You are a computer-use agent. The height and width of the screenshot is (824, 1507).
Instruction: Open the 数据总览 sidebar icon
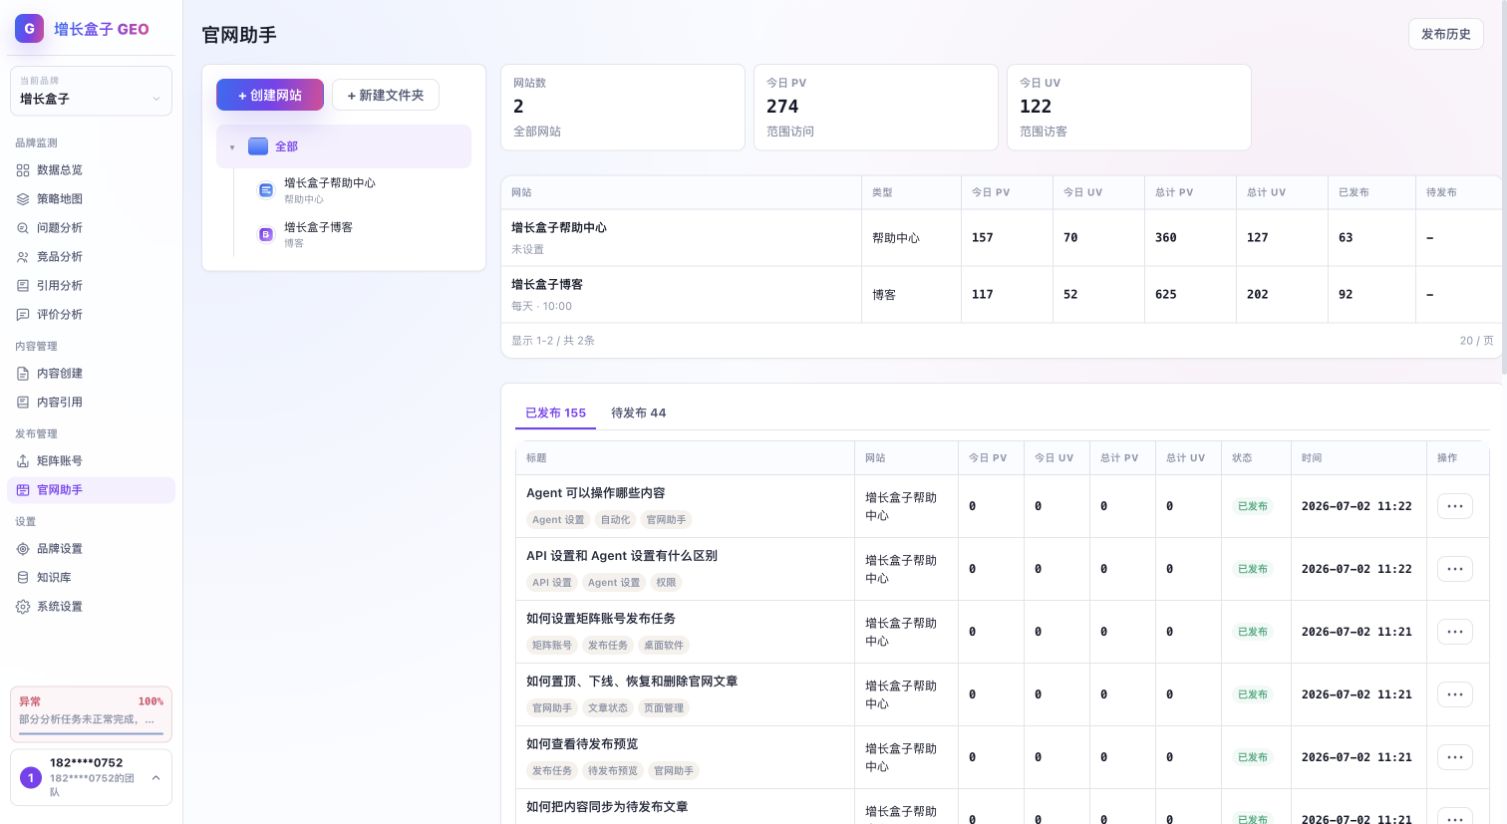point(23,170)
